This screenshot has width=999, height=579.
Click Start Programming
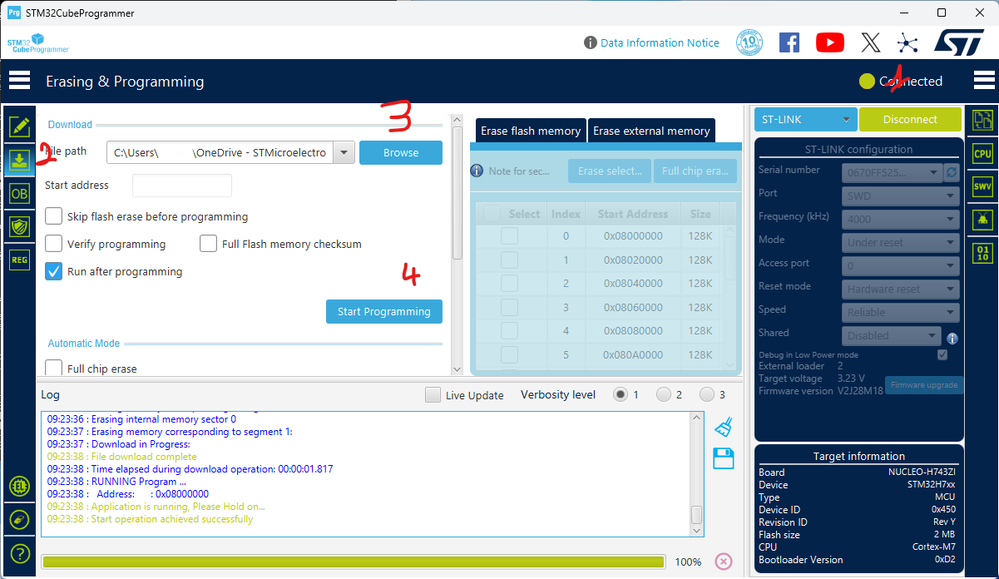point(384,311)
